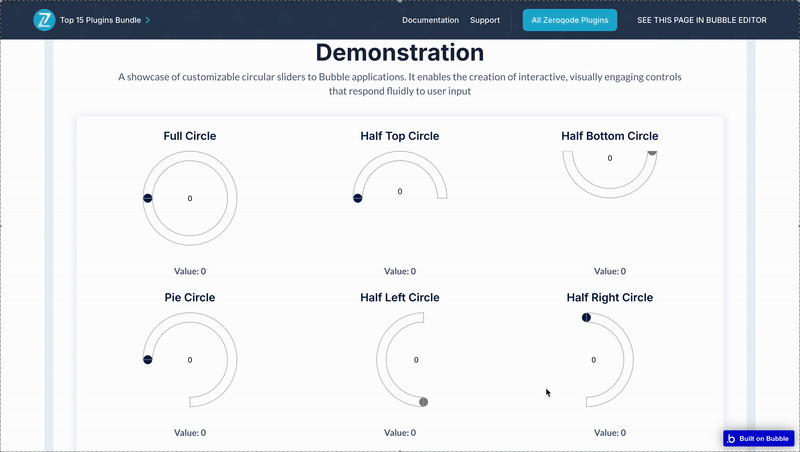Screen dimensions: 800x452
Task: Click the Full Circle slider handle
Action: pos(147,199)
